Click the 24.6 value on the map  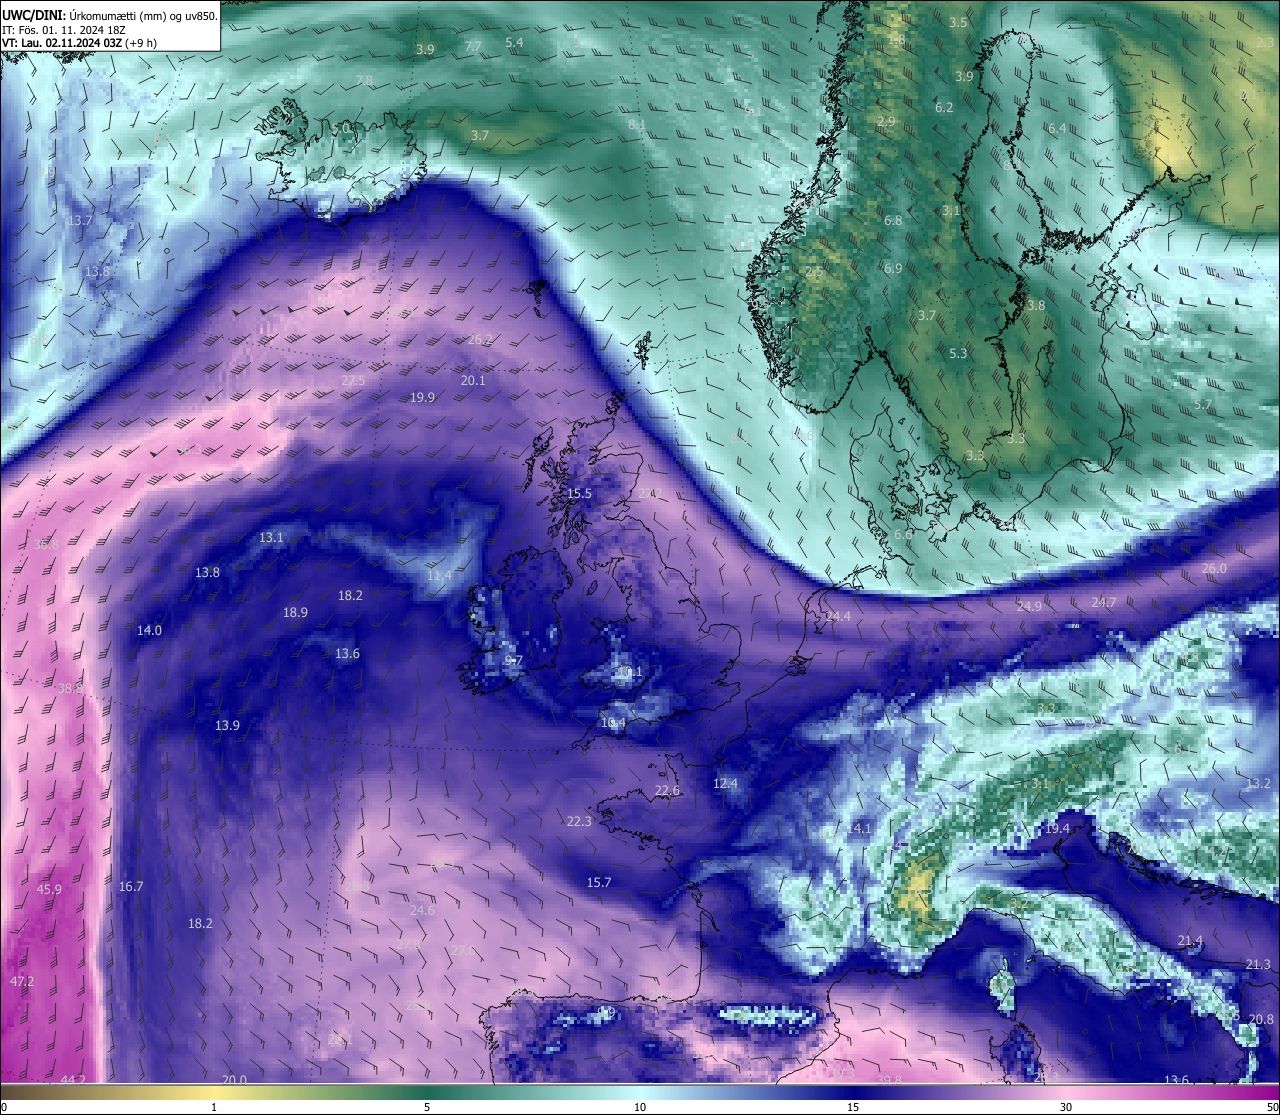tap(422, 911)
